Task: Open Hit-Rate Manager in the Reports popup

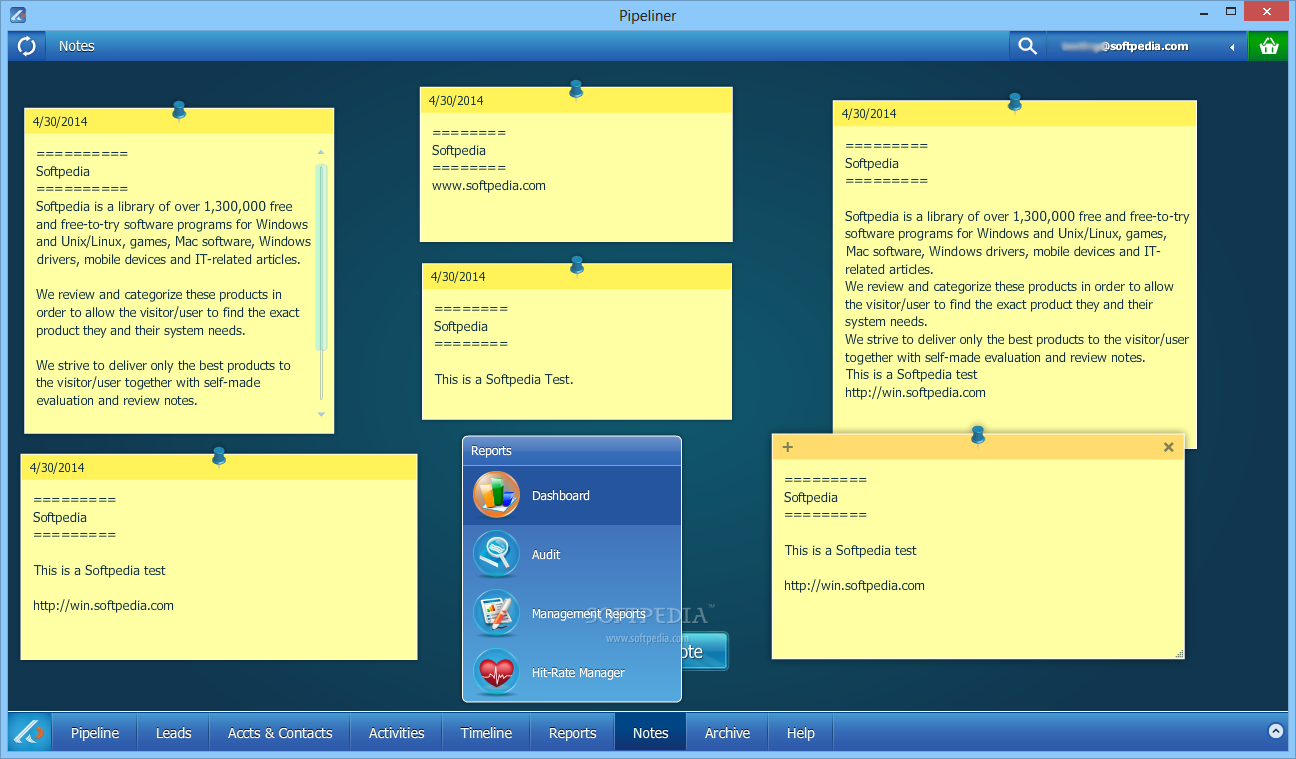Action: click(572, 672)
